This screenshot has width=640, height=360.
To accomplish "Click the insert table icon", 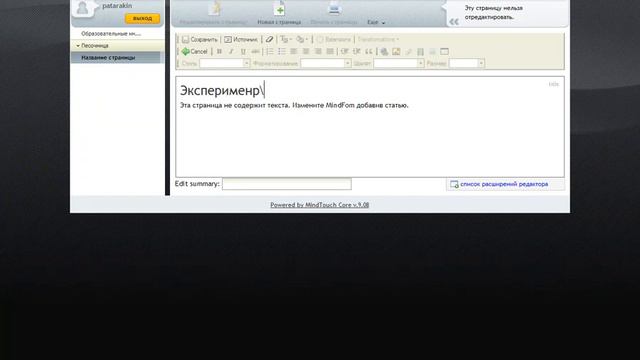I will point(420,51).
